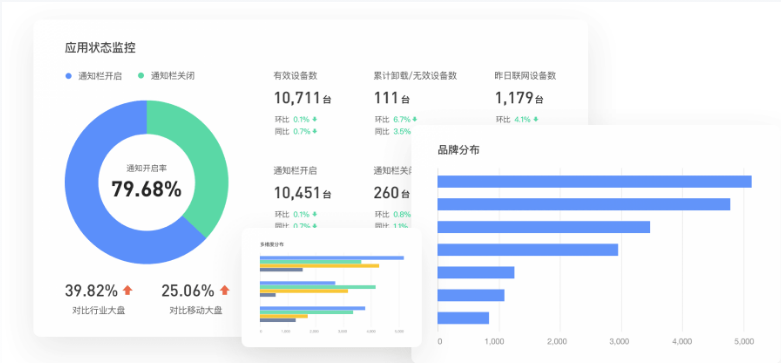Click the sixth bar in 品牌分布 chart
Viewport: 781px width, 363px height.
pos(471,295)
